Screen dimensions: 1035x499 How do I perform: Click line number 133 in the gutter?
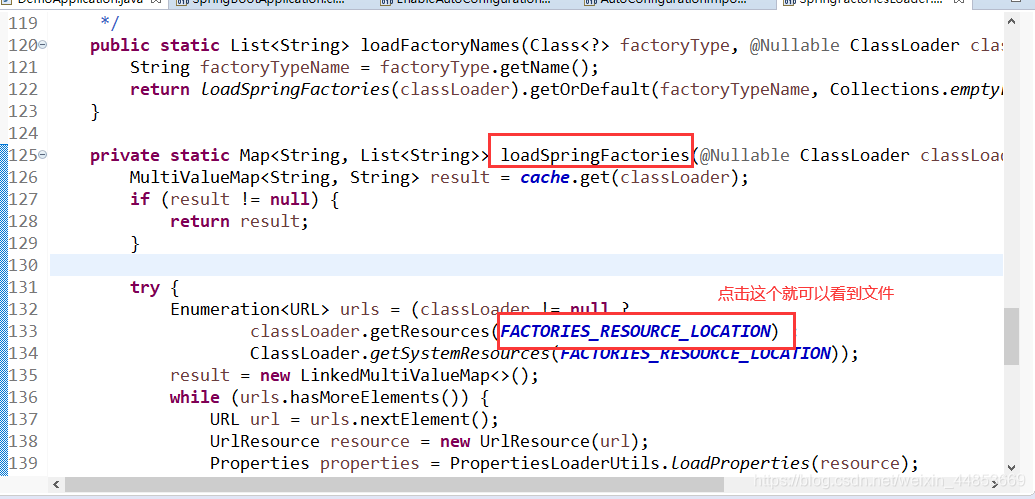23,331
